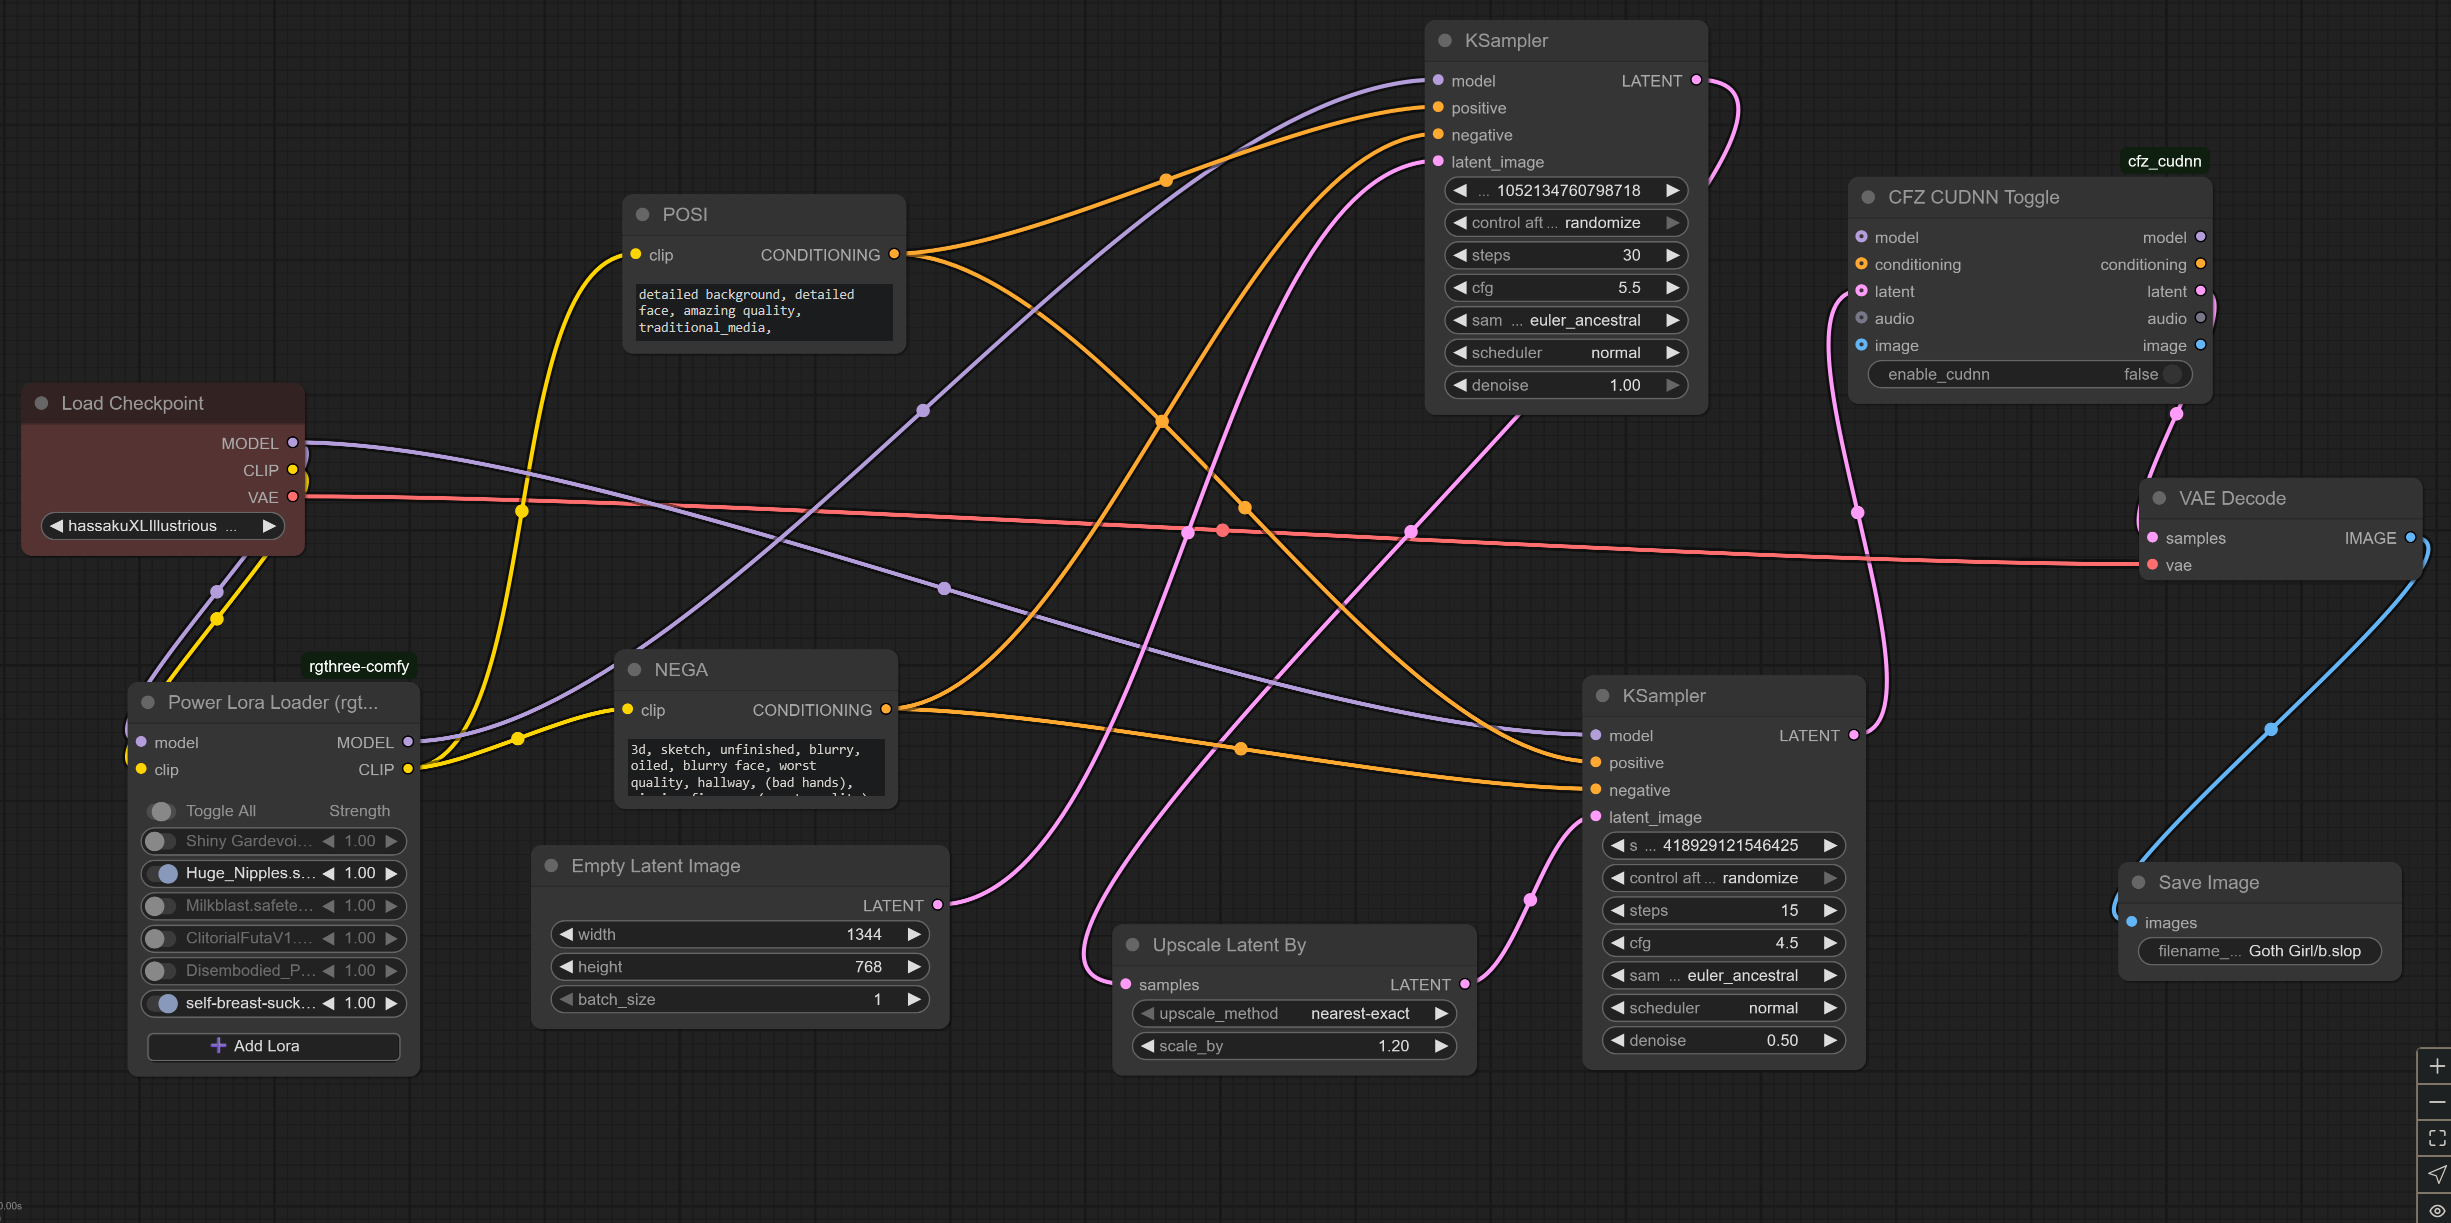Screen dimensions: 2451x1223
Task: Collapse the POSI node via its title dot
Action: [643, 214]
